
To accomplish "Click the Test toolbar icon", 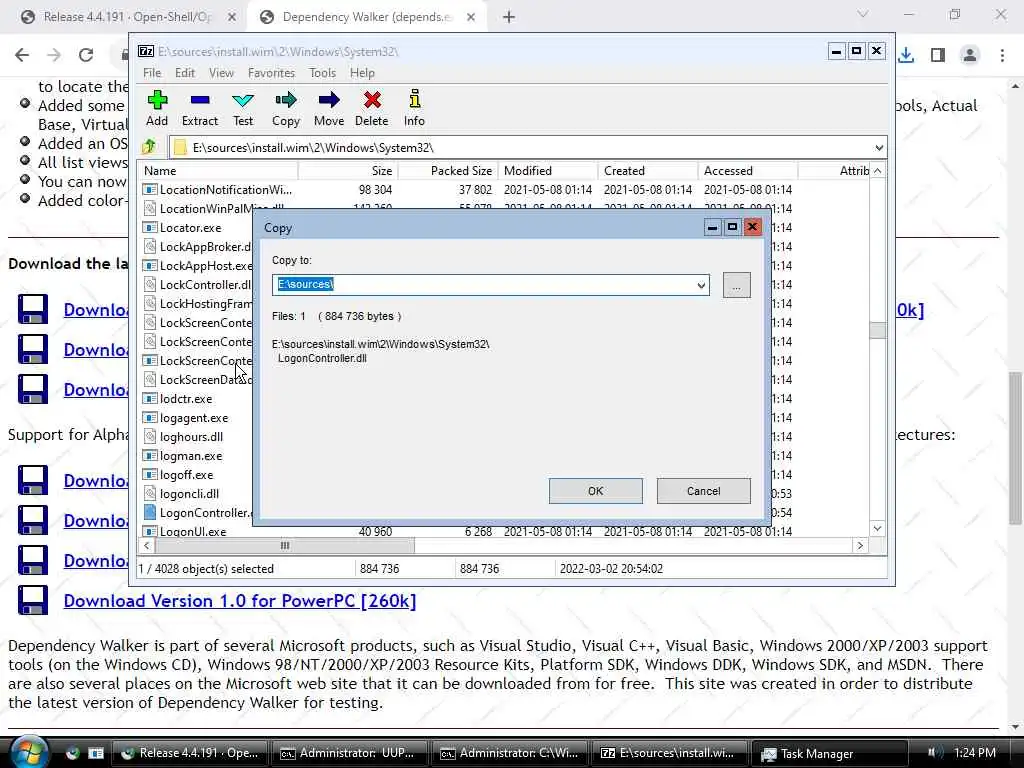I will [243, 100].
